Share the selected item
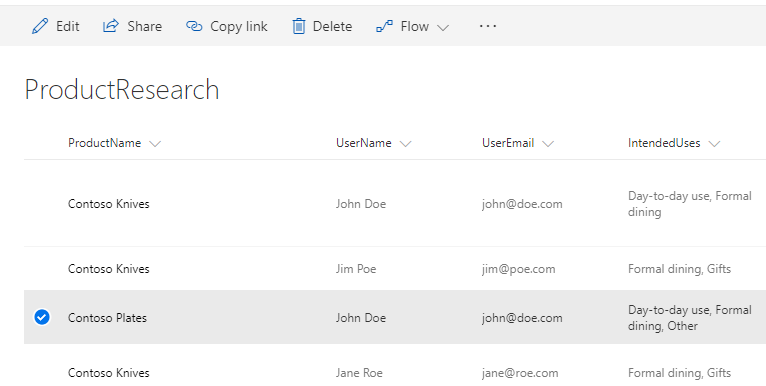766x386 pixels. pyautogui.click(x=132, y=26)
